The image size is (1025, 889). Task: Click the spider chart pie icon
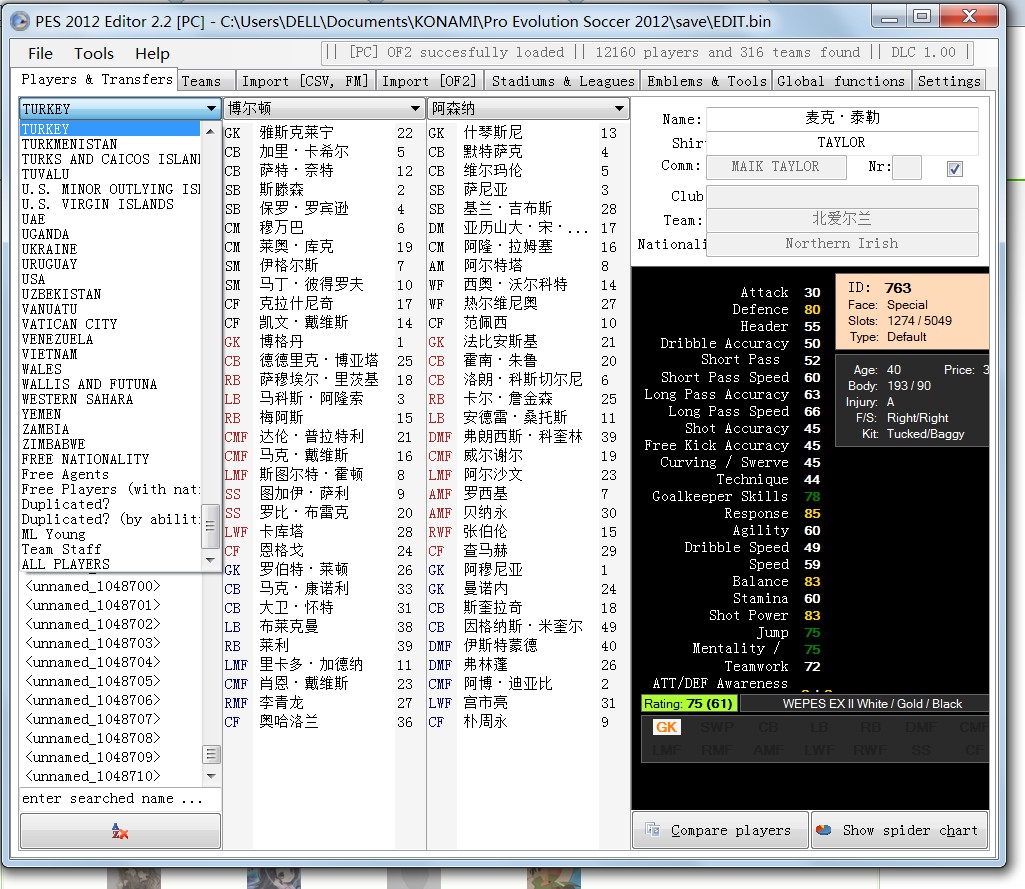[824, 830]
